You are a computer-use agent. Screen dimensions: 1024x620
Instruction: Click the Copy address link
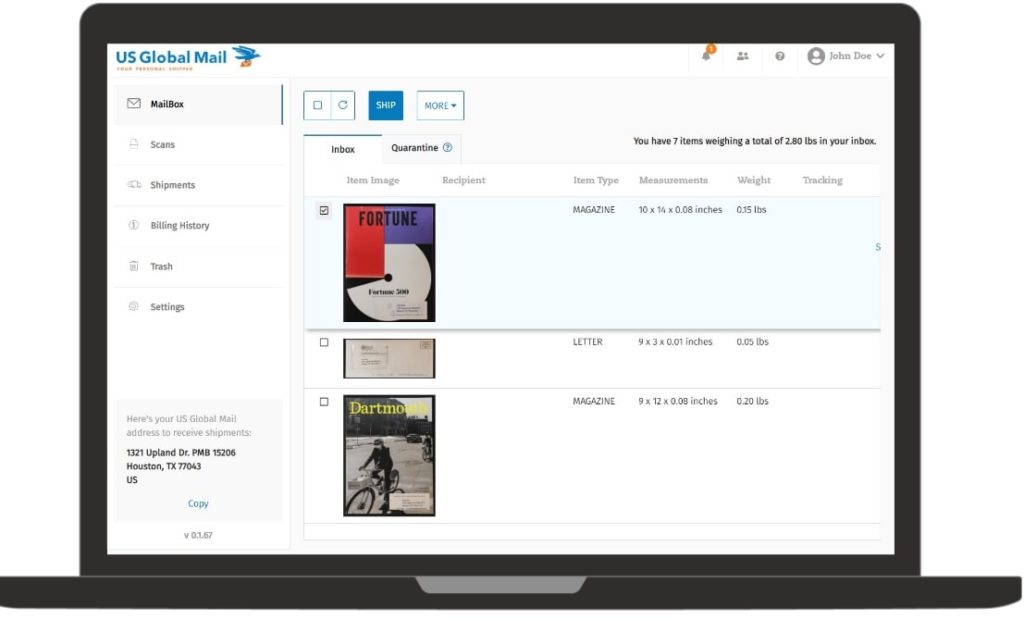(x=198, y=504)
